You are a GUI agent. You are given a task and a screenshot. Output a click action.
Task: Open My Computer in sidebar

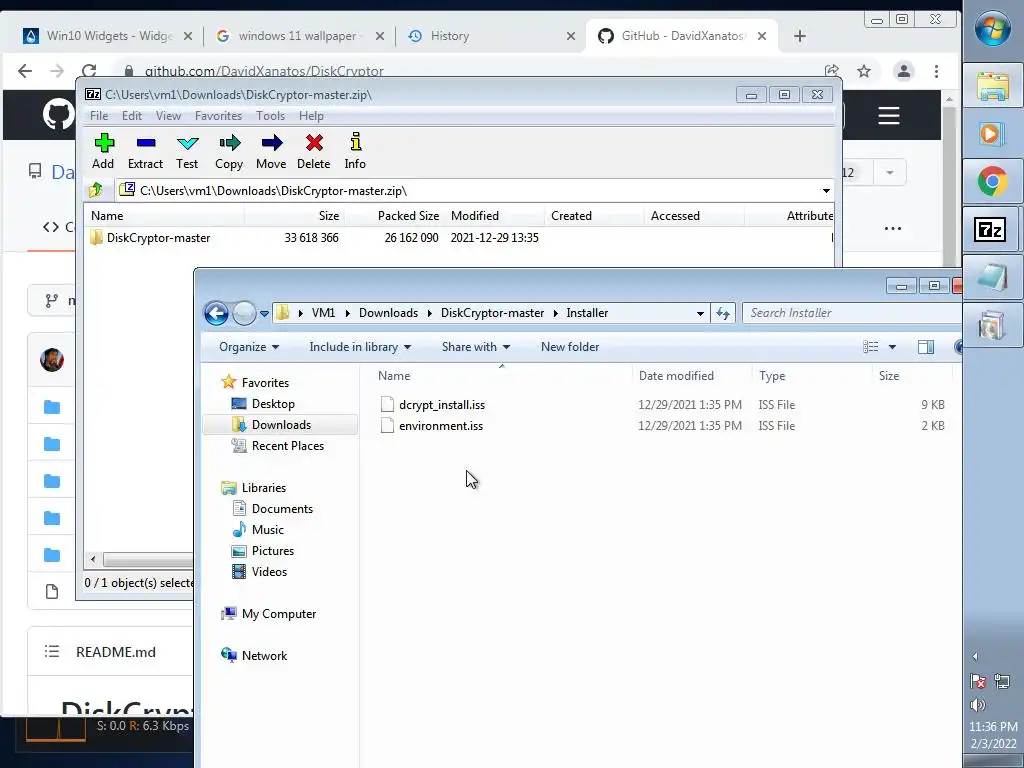279,614
